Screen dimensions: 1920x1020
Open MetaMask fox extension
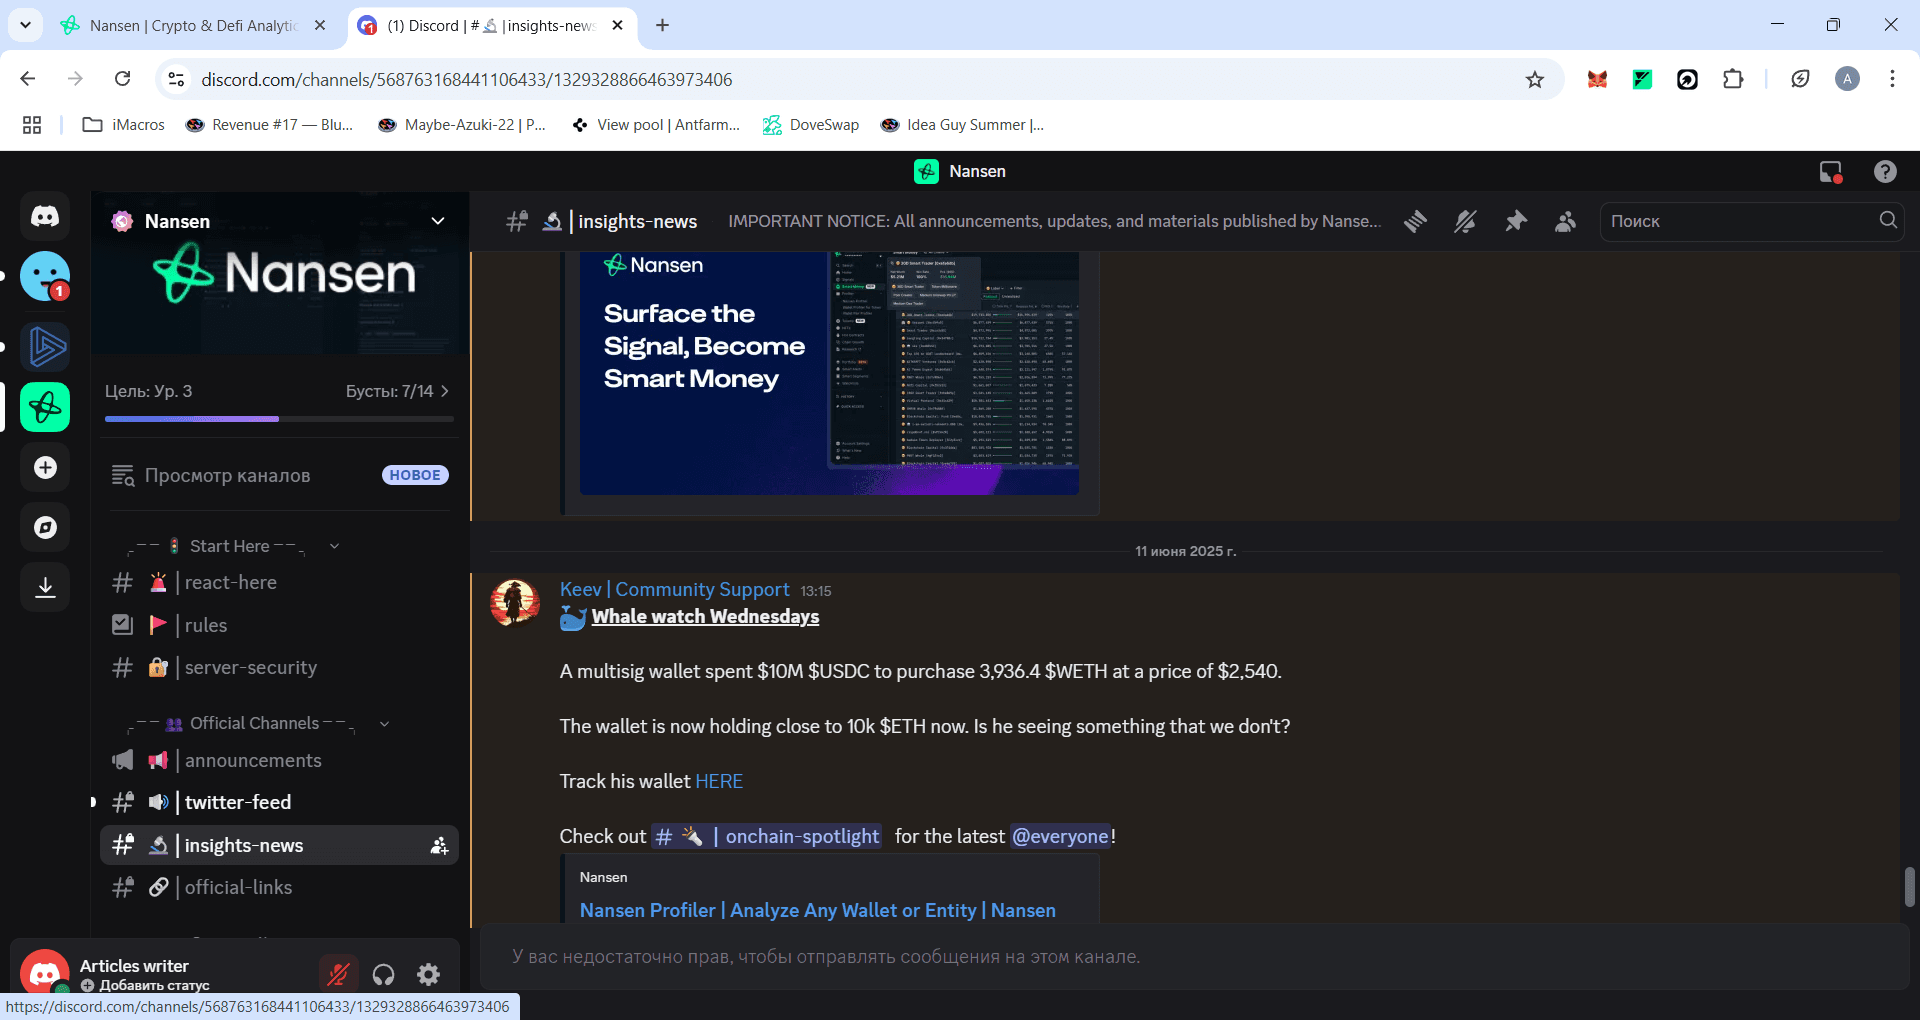click(1597, 79)
